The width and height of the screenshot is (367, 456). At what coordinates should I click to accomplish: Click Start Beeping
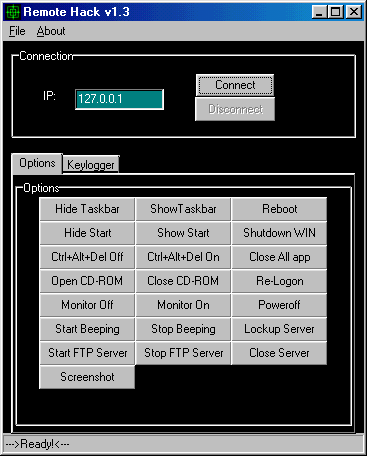[x=87, y=329]
